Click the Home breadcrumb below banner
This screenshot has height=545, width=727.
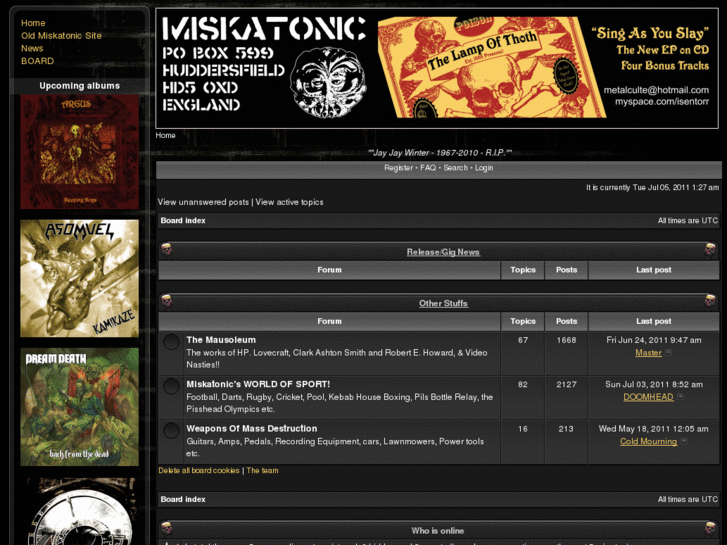[x=166, y=135]
